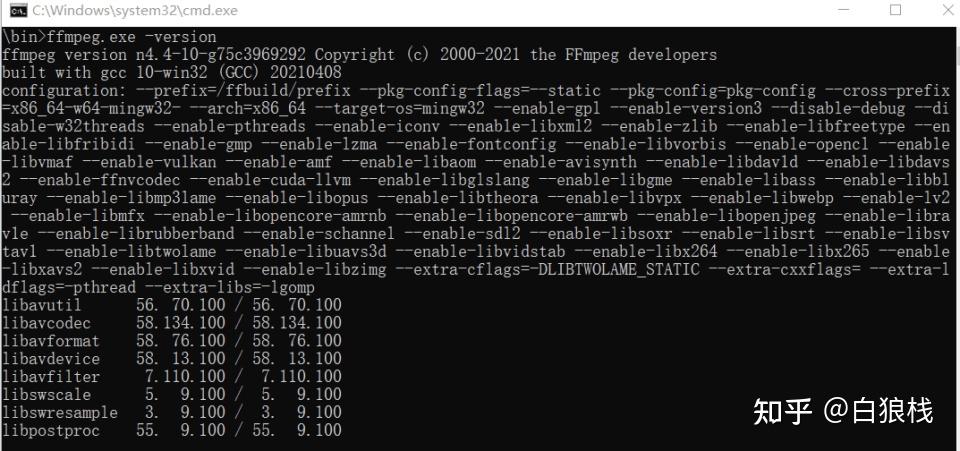Click the libavdevice library name

(x=50, y=359)
